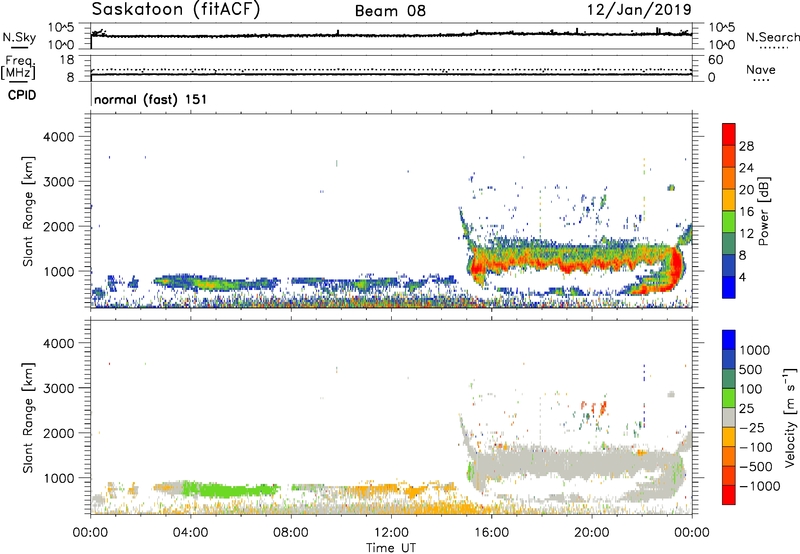Click the 4000 km tick of power panel

pos(58,137)
